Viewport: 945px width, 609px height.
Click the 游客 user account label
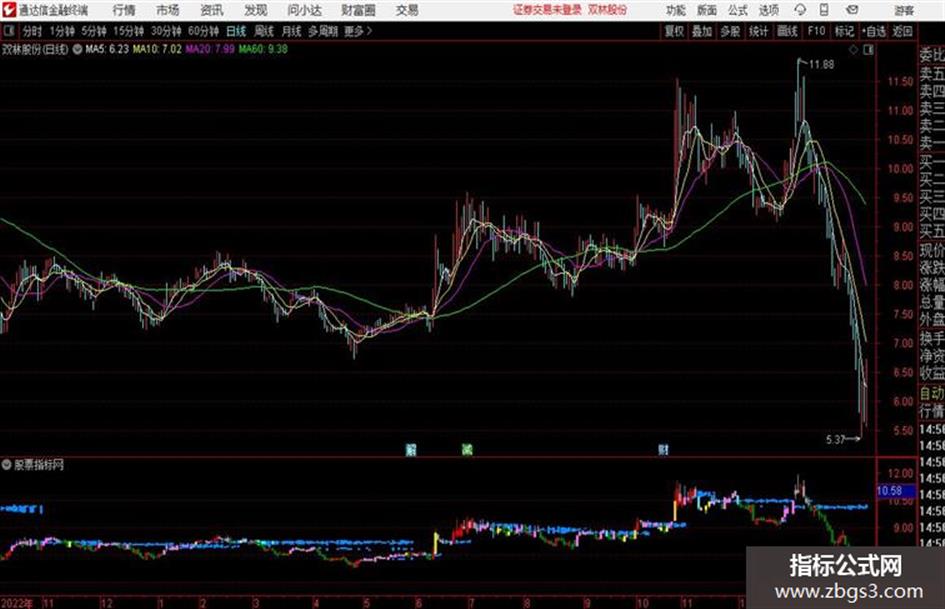coord(904,10)
